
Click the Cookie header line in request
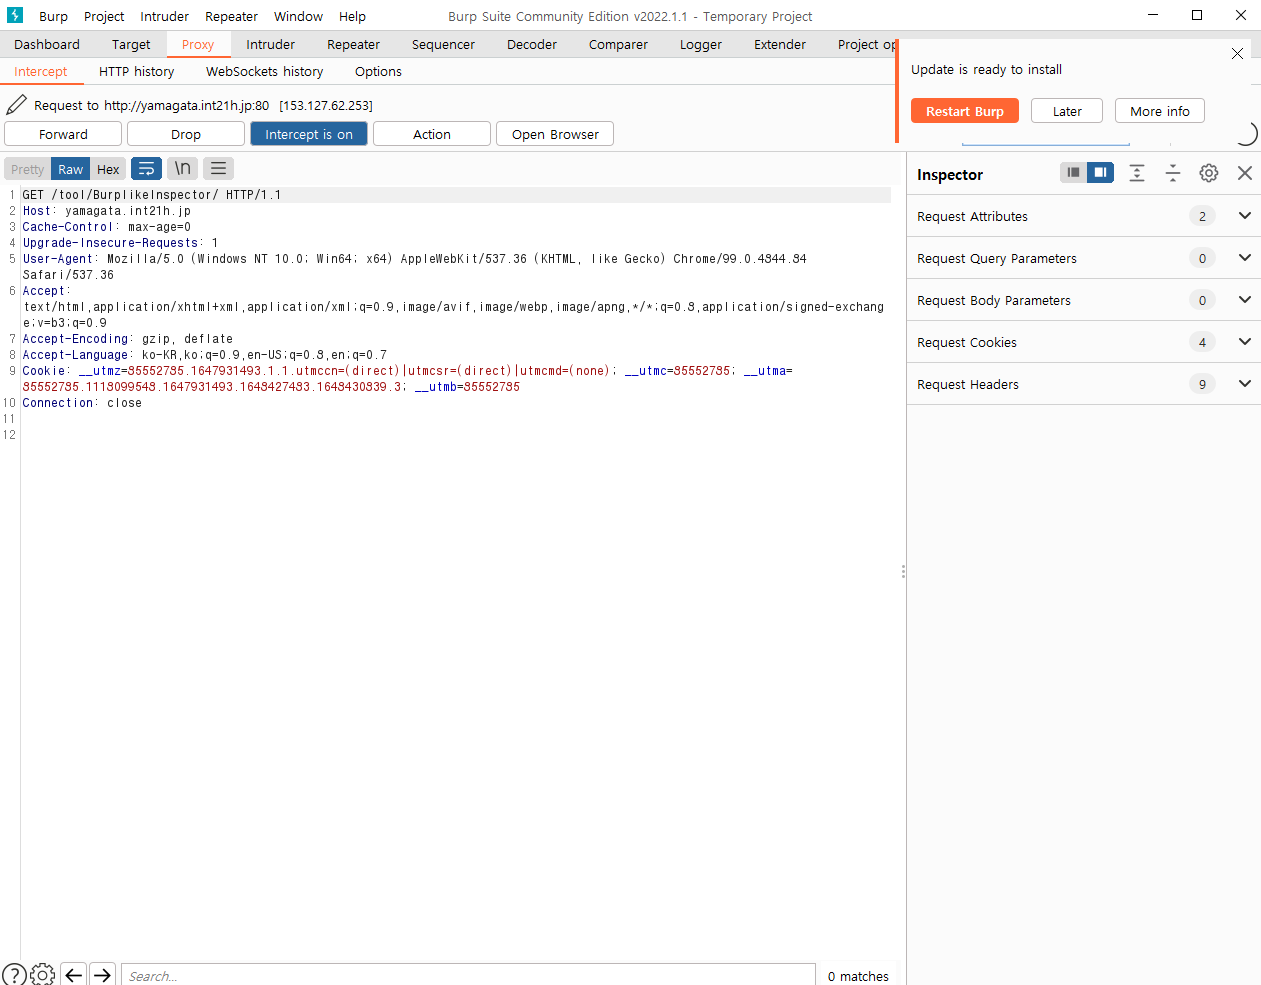(408, 379)
